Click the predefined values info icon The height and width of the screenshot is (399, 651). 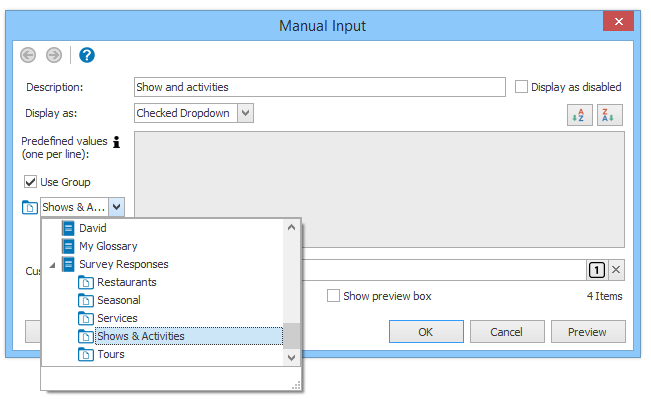[x=117, y=142]
